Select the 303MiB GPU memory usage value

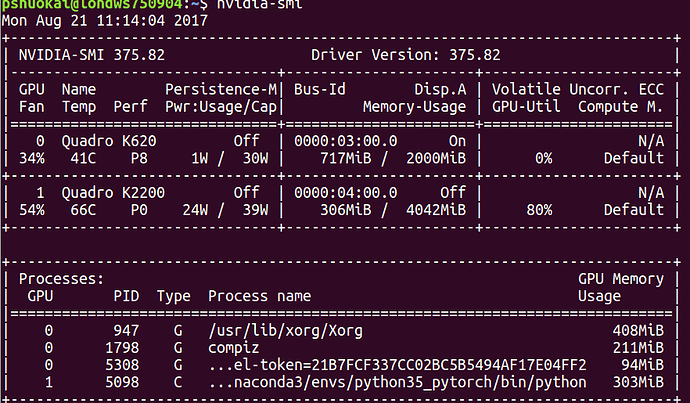[x=639, y=382]
